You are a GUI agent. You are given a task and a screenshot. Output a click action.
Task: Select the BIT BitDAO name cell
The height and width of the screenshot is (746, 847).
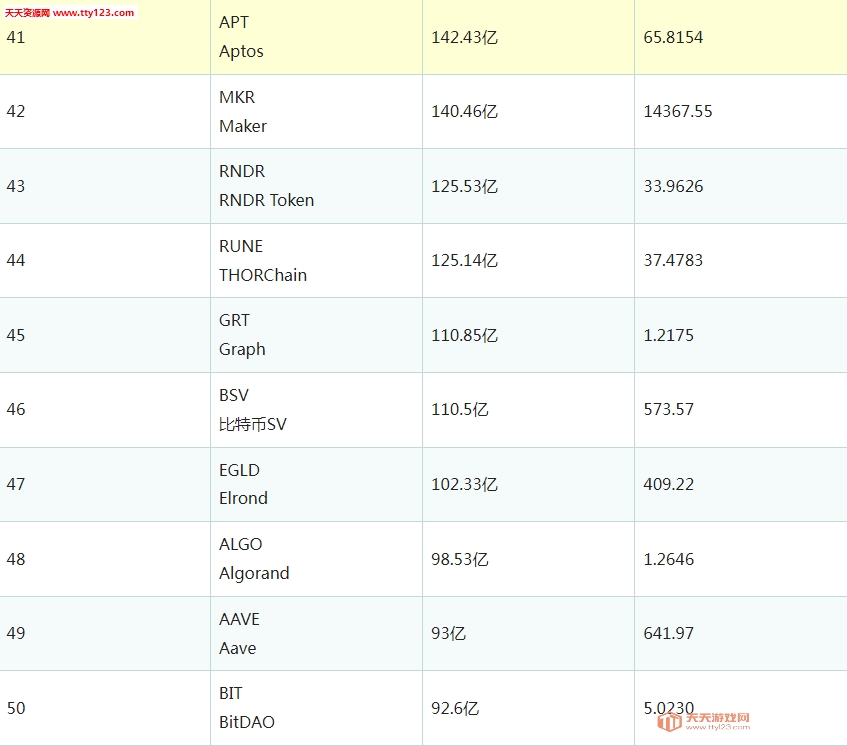(317, 708)
